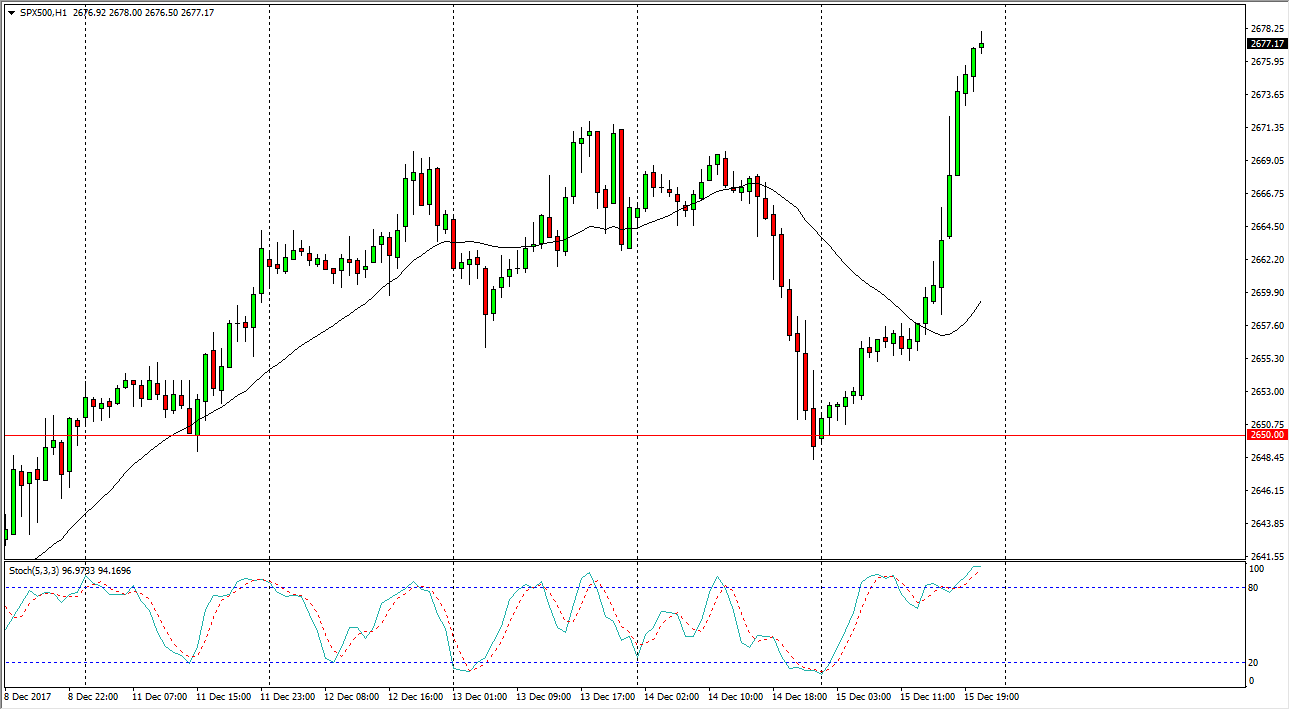Click the current price tag 2677.17
This screenshot has width=1290, height=710.
pyautogui.click(x=1266, y=44)
